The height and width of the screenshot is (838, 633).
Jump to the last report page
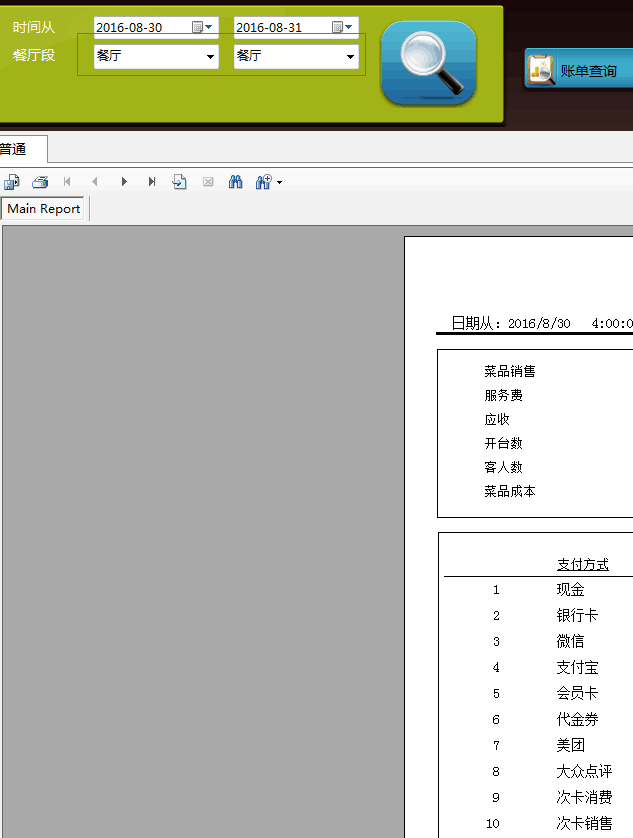pos(152,182)
